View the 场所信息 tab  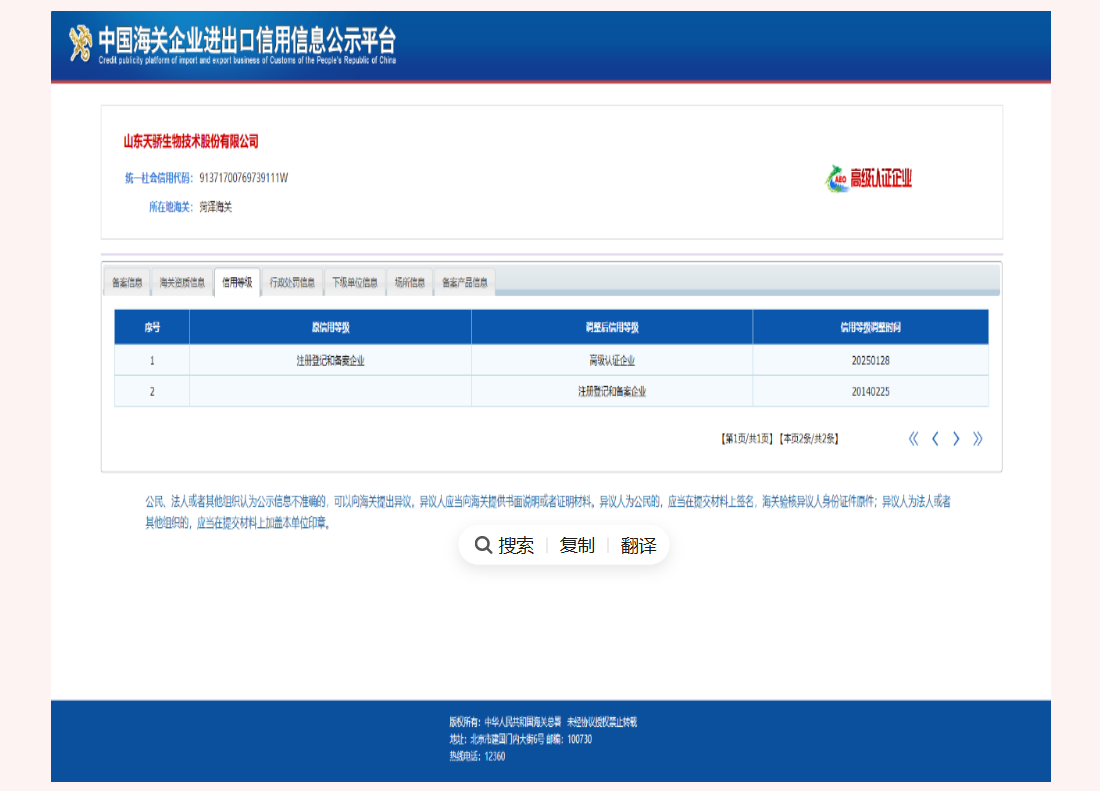coord(410,283)
